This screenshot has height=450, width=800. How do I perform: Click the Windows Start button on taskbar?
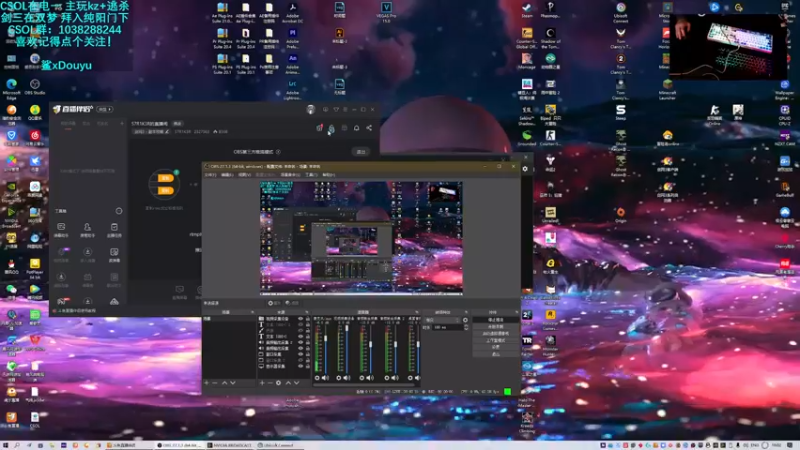click(x=4, y=445)
